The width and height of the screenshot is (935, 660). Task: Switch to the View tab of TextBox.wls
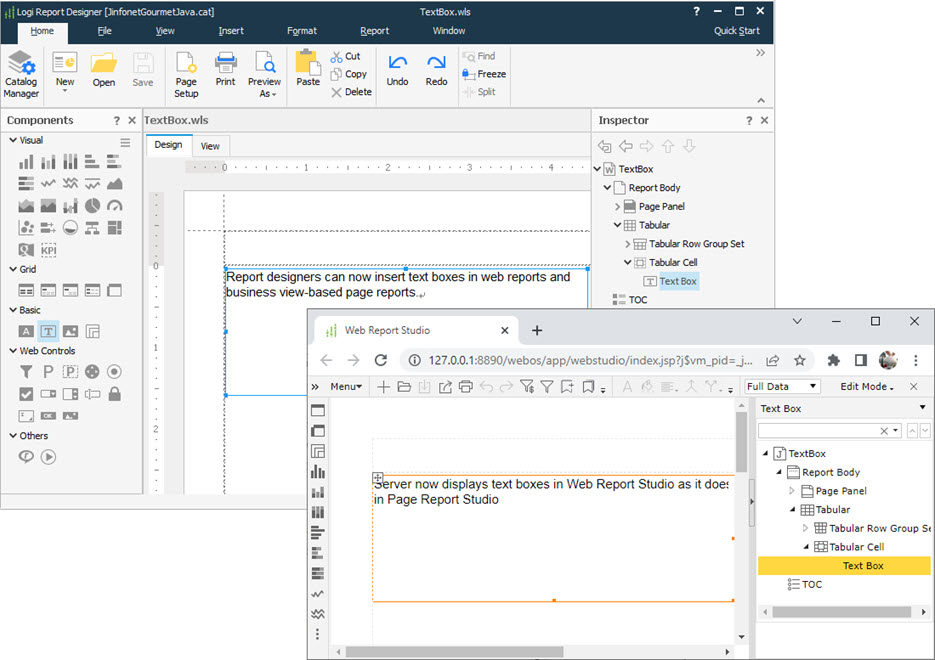tap(210, 146)
